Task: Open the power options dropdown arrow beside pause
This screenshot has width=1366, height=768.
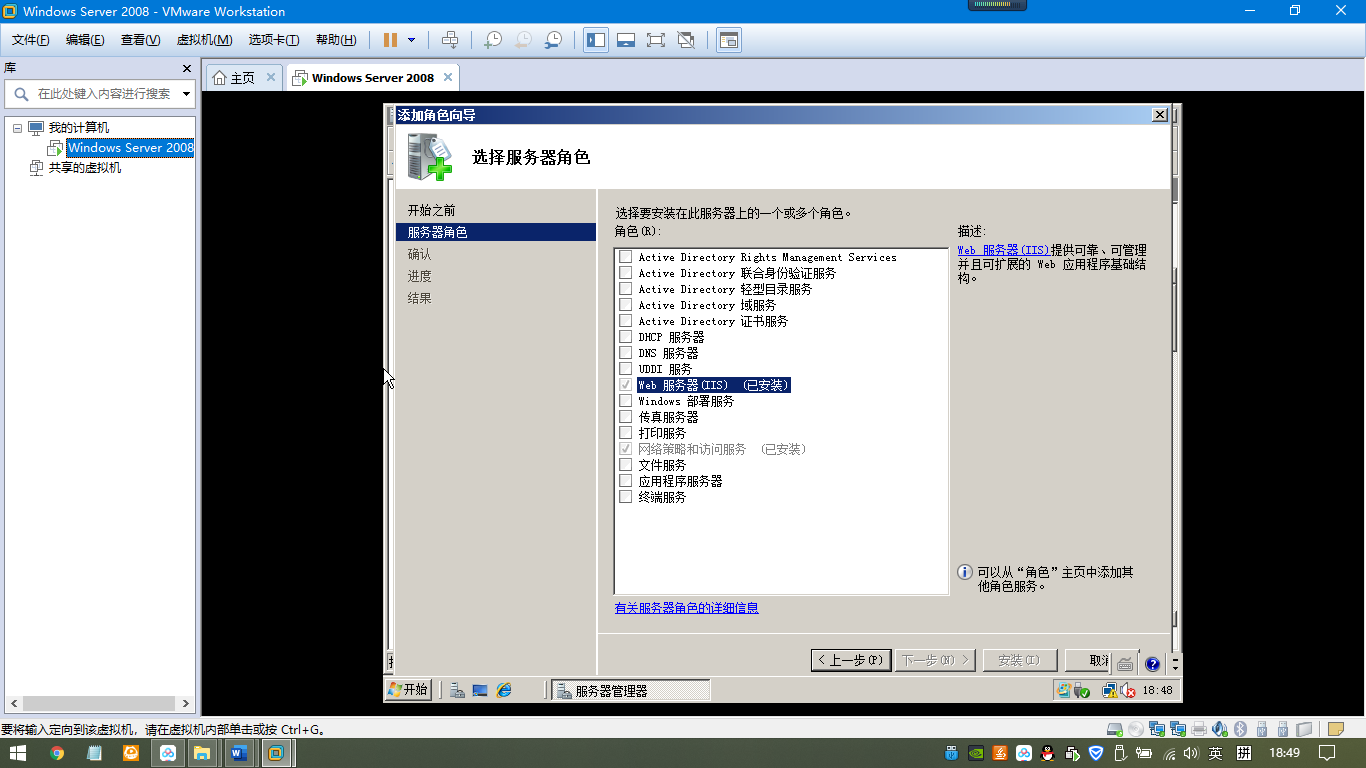Action: point(411,40)
